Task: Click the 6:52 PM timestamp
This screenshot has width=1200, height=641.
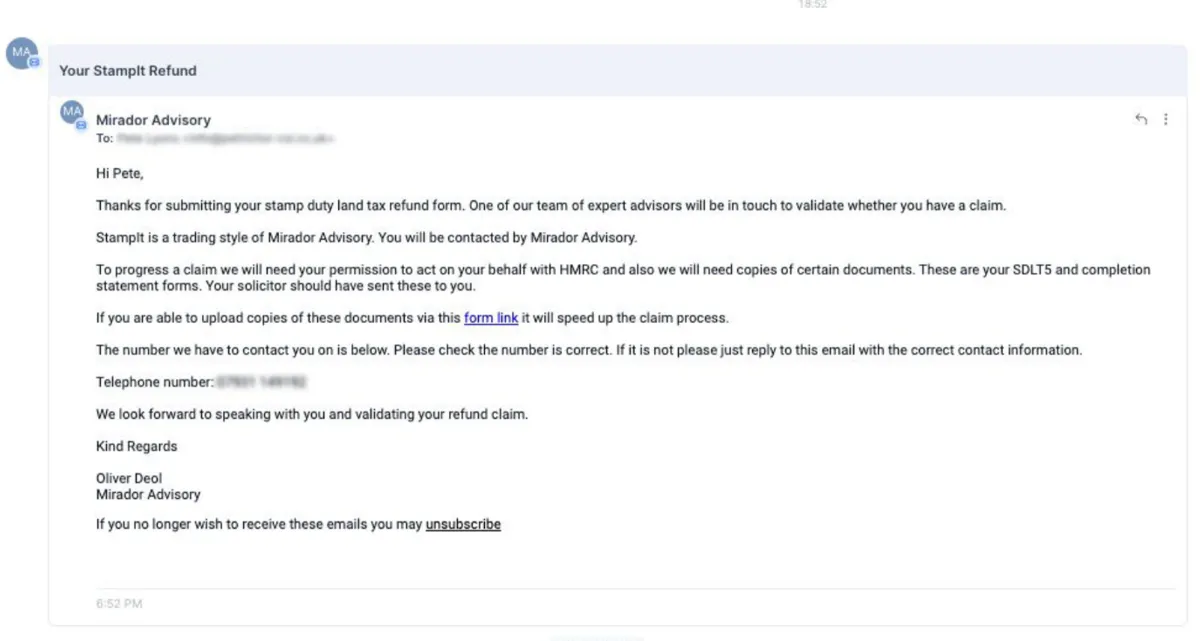Action: click(119, 604)
